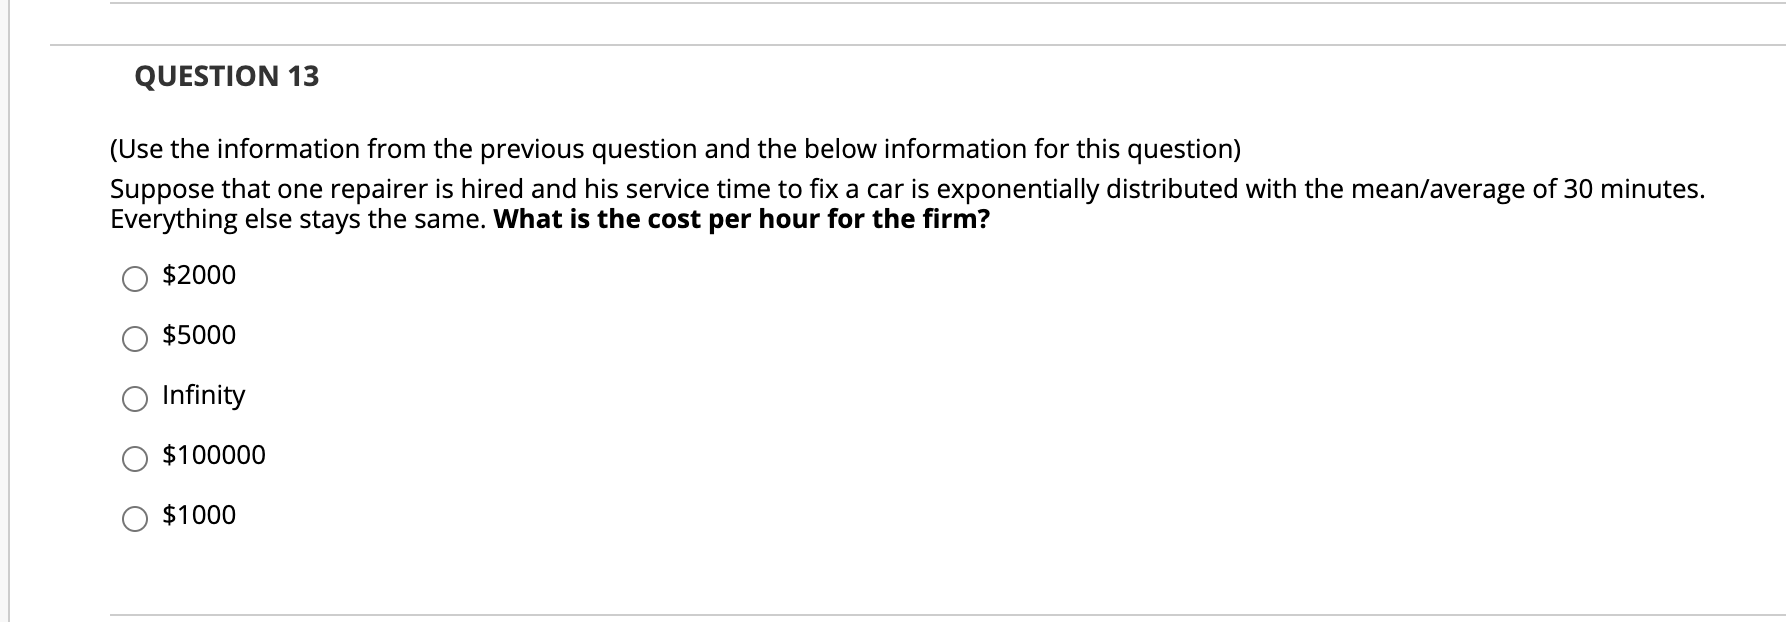
Task: Click the $2000 answer label
Action: (x=198, y=275)
